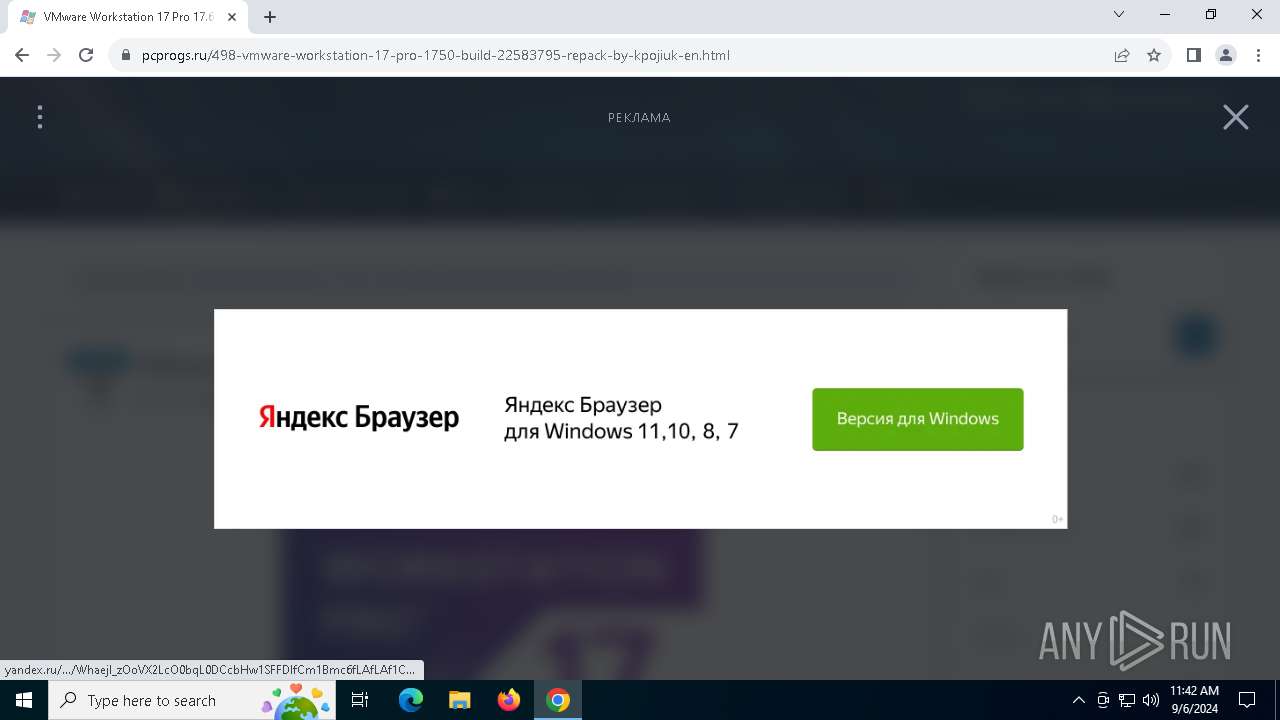The height and width of the screenshot is (720, 1280).
Task: Close the advertisement overlay with the X
Action: [x=1236, y=117]
